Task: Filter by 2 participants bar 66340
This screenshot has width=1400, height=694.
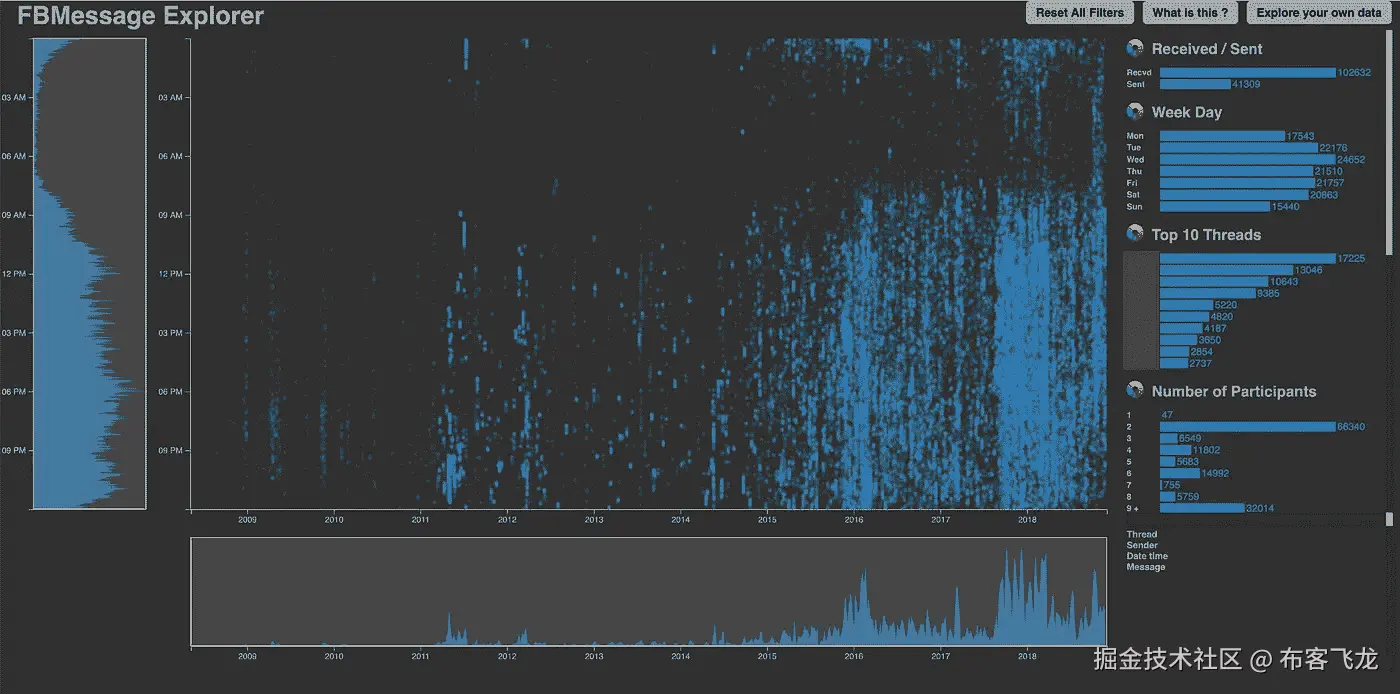Action: click(1247, 427)
